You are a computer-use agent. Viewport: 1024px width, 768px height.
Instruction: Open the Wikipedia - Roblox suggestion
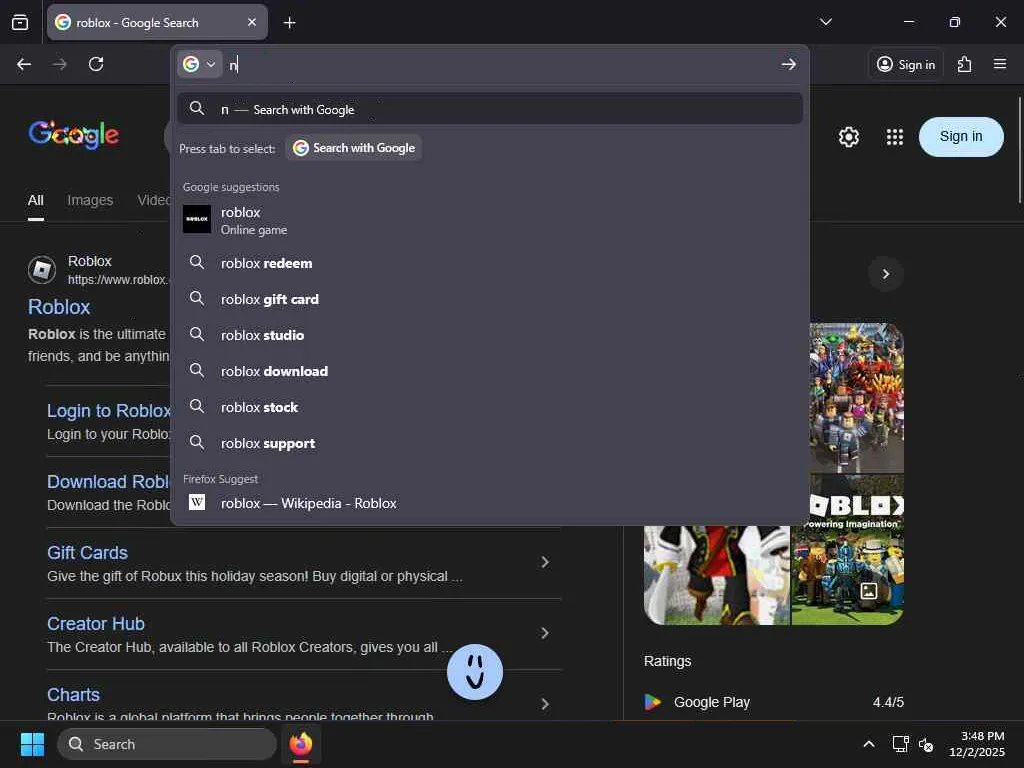(490, 503)
